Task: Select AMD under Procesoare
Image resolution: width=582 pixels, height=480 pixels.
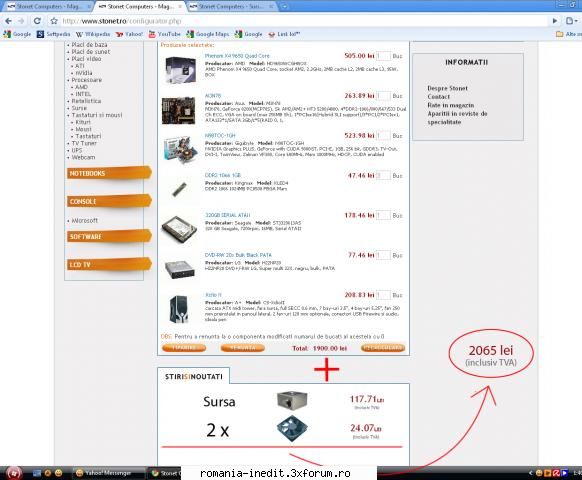Action: pos(81,87)
